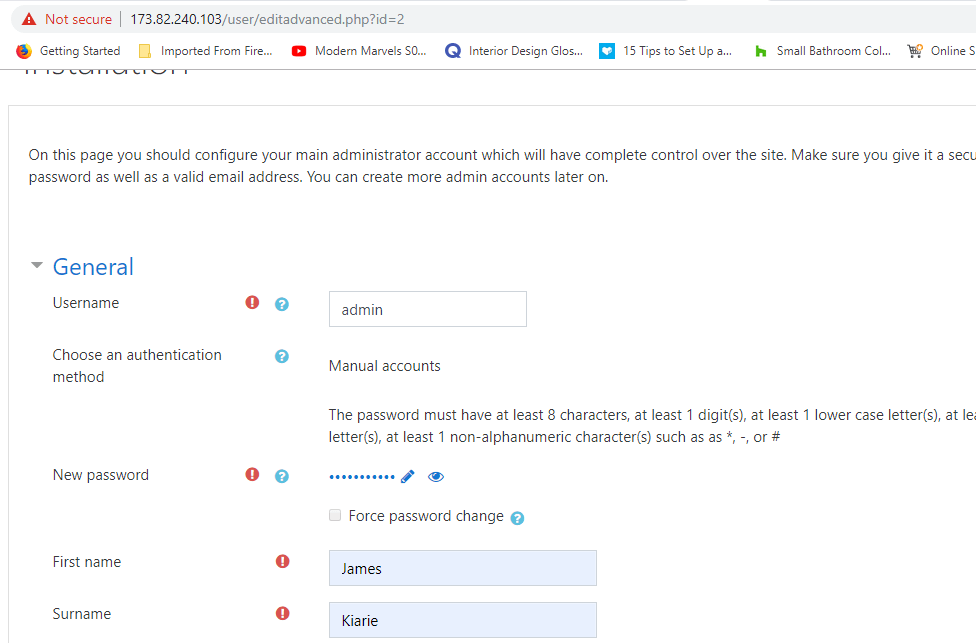Click the New password help icon
The image size is (976, 643).
point(282,476)
